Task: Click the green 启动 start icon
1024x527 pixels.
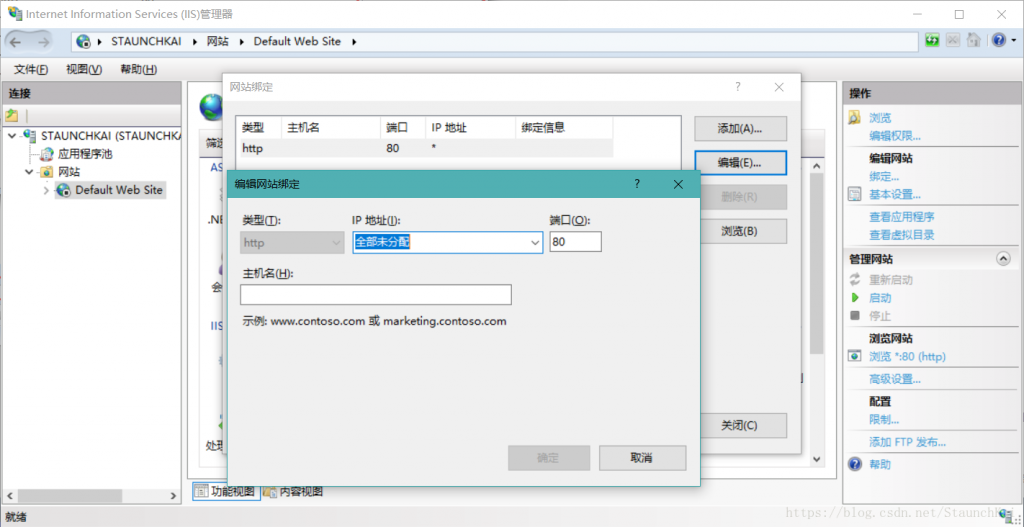Action: point(855,298)
